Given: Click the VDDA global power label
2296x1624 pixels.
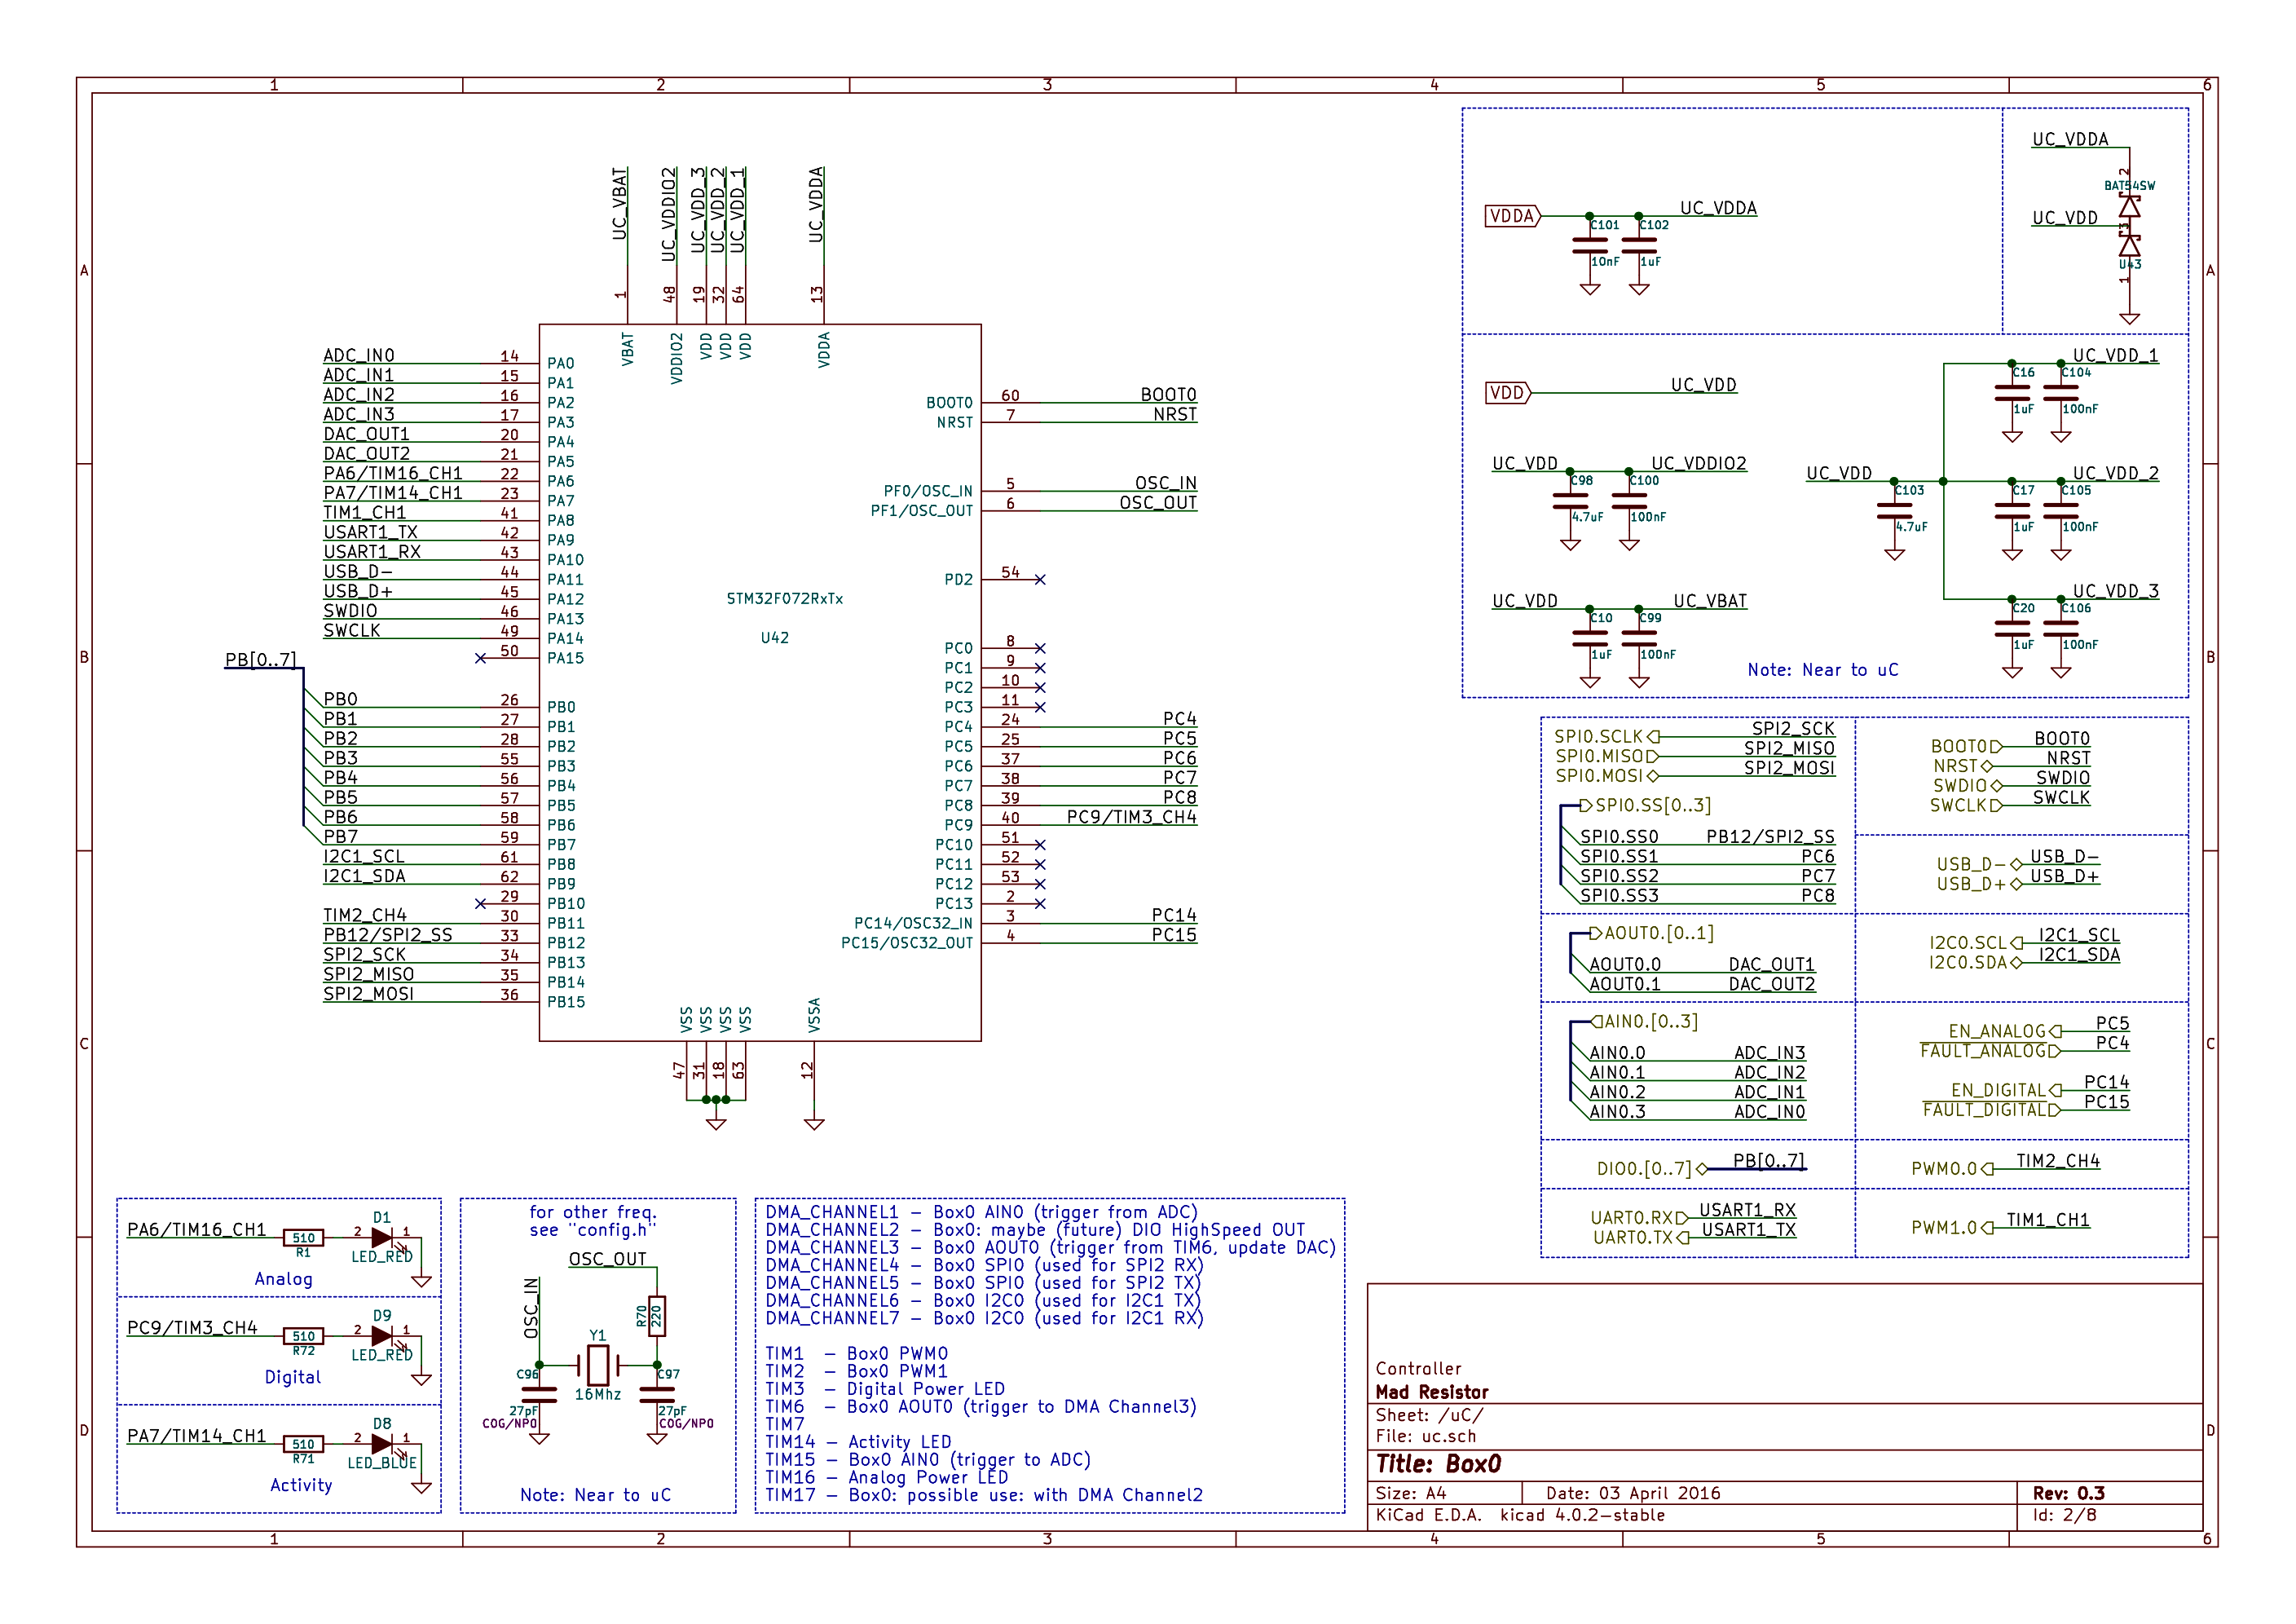Looking at the screenshot, I should (1513, 216).
